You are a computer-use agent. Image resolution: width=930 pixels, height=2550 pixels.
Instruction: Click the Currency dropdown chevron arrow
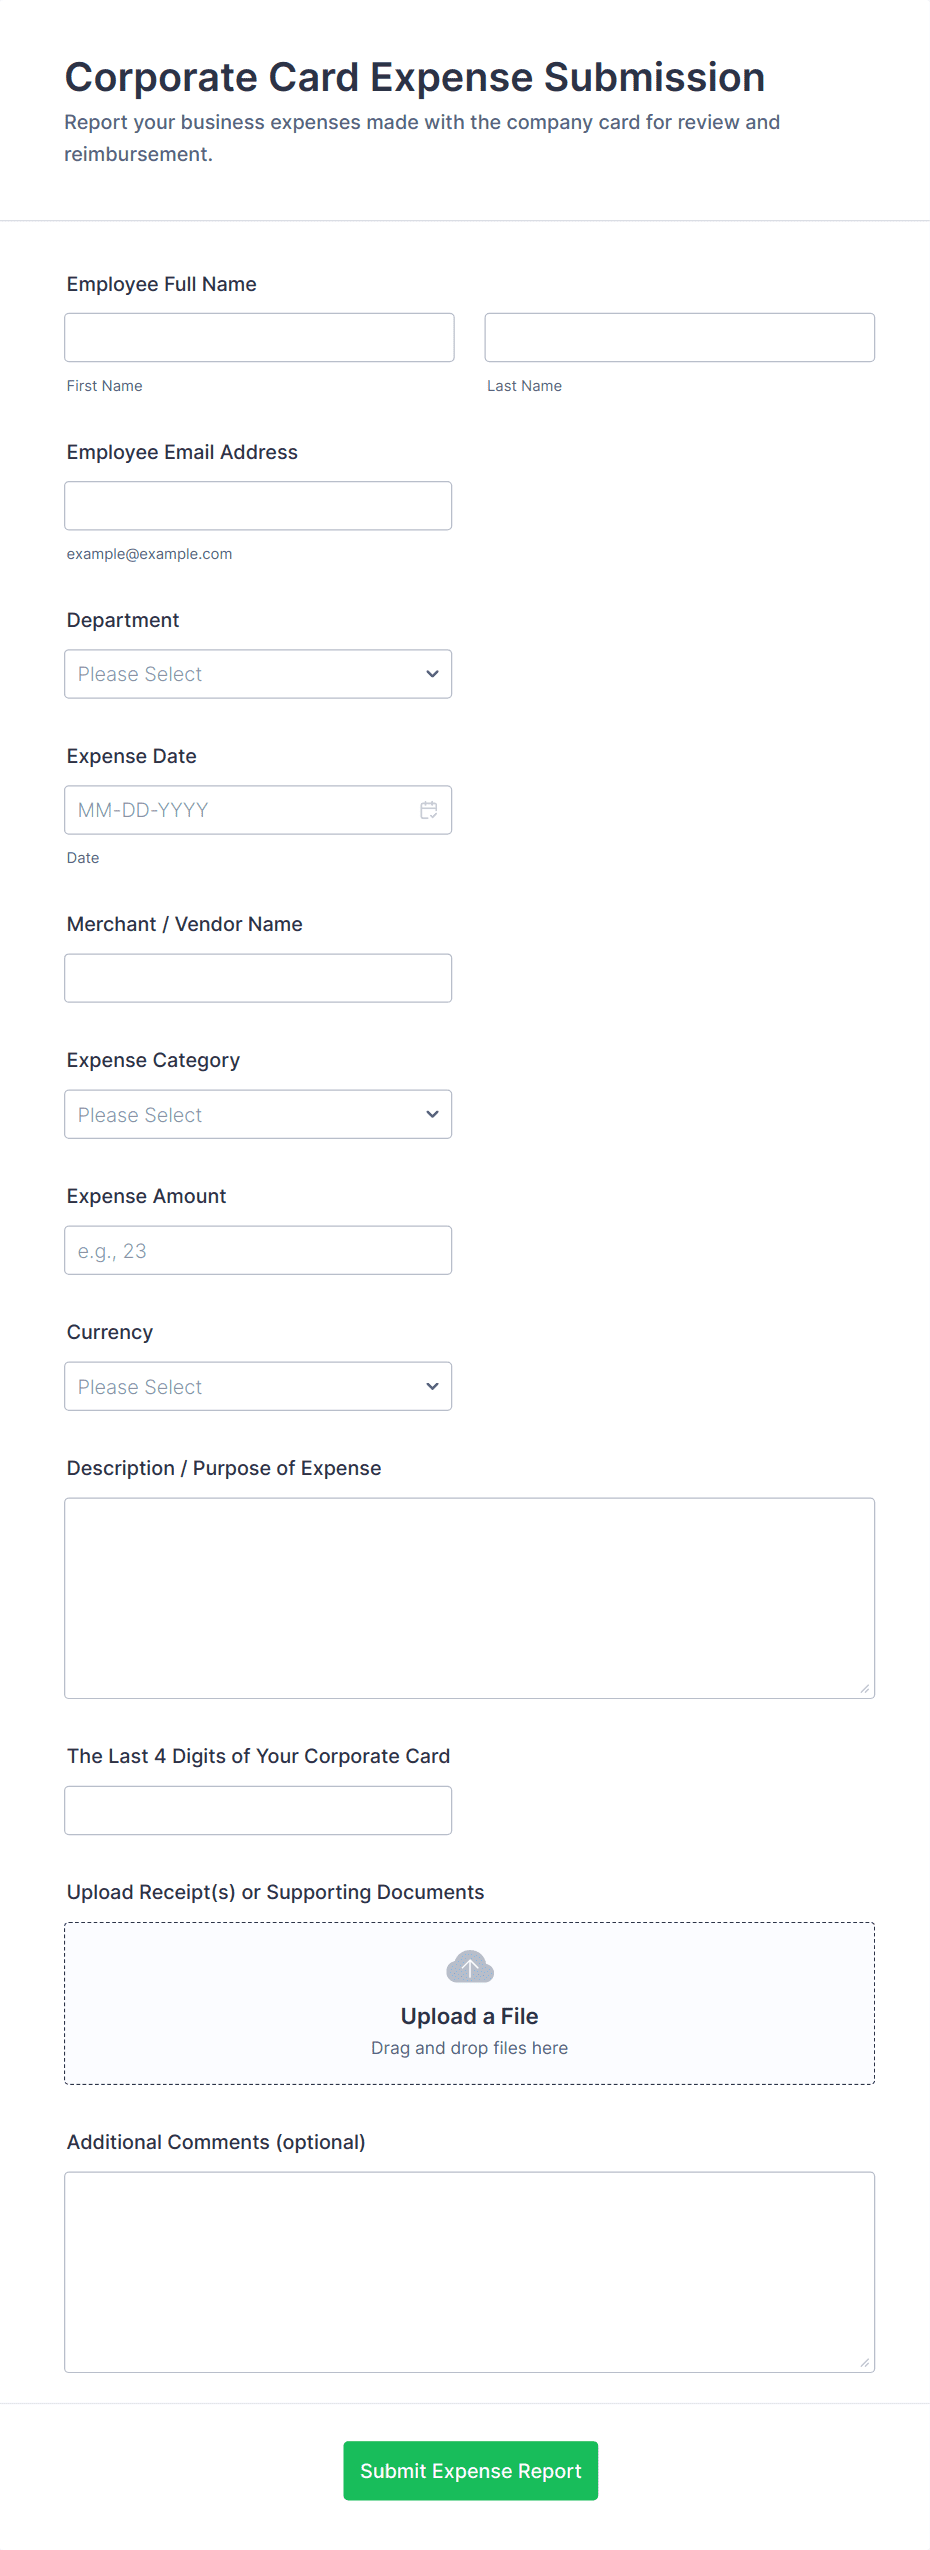[x=432, y=1386]
